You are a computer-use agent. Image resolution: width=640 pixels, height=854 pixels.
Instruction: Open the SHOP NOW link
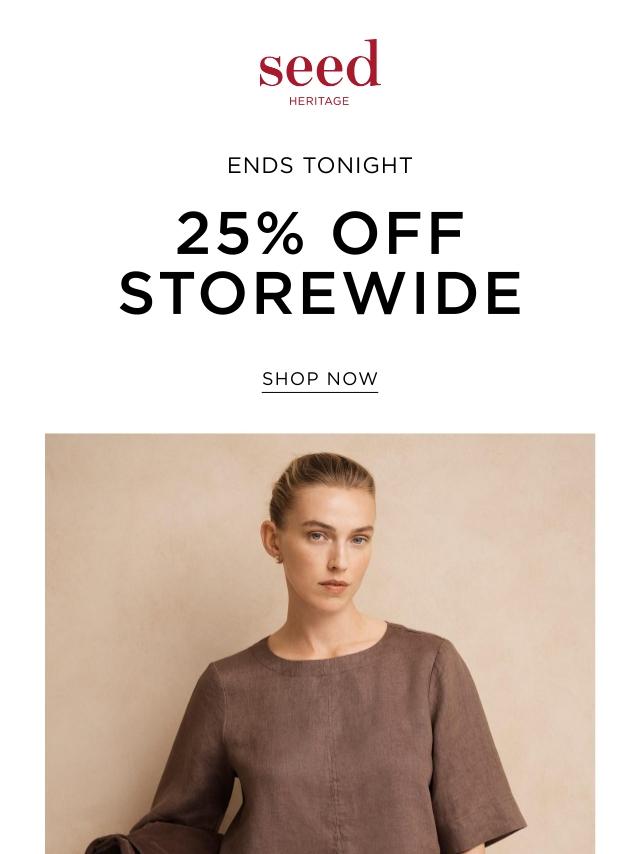[x=320, y=379]
